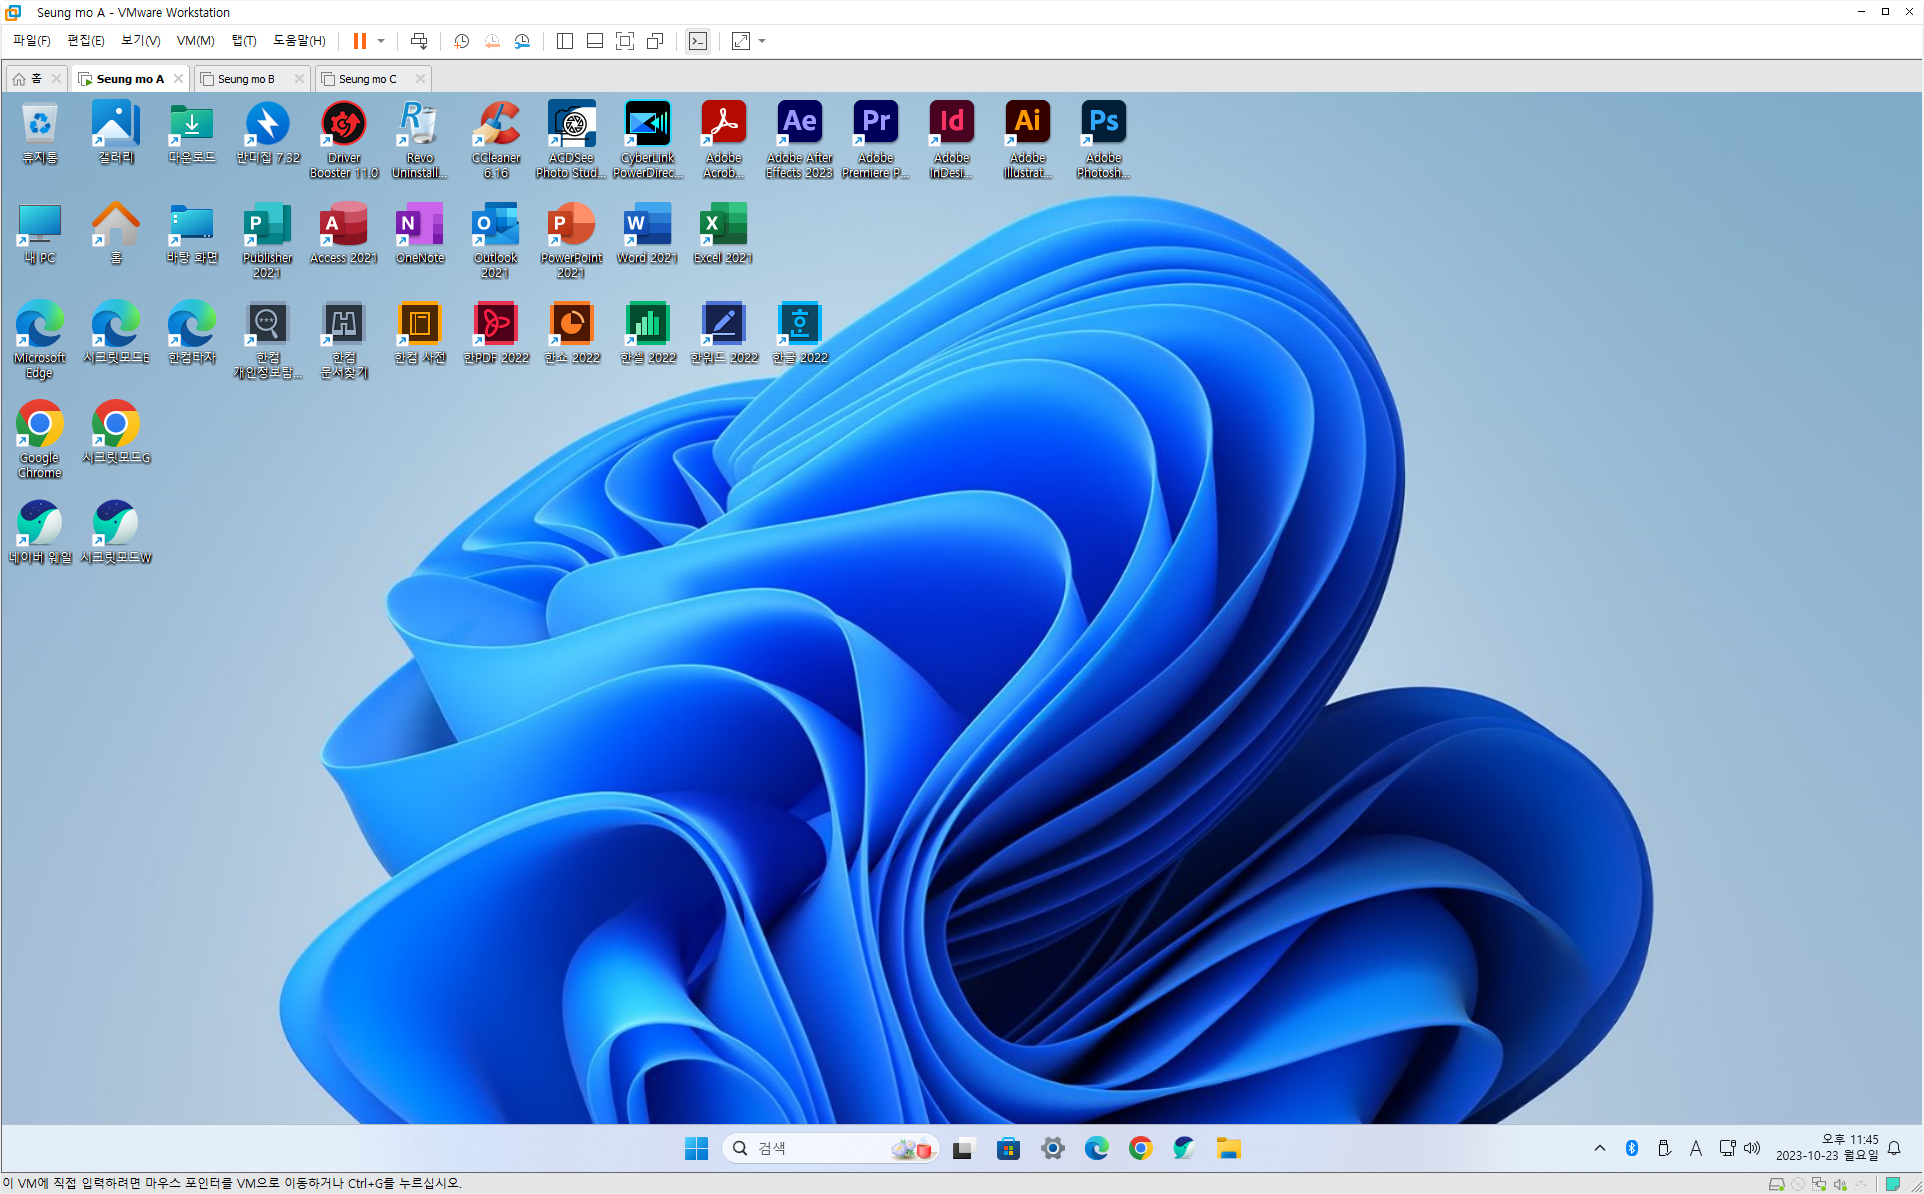Screen dimensions: 1924x1194
Task: Take a snapshot of this VM
Action: [x=461, y=41]
